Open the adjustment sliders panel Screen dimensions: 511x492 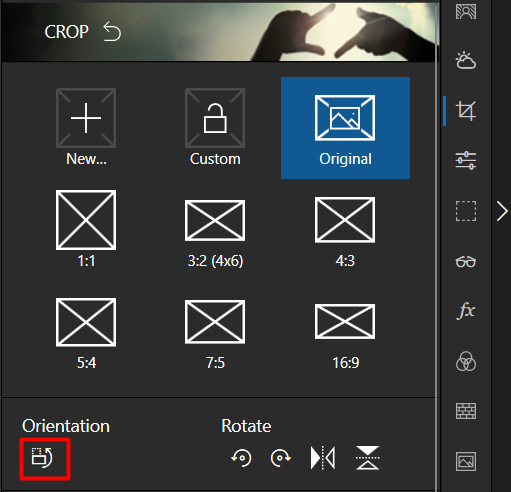[466, 160]
